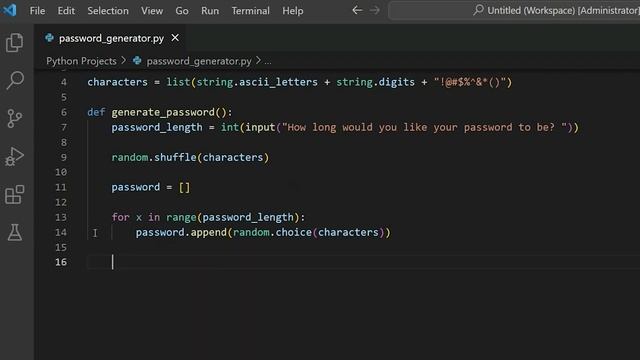Viewport: 640px width, 360px height.
Task: Open the Source Control view icon
Action: coord(15,118)
